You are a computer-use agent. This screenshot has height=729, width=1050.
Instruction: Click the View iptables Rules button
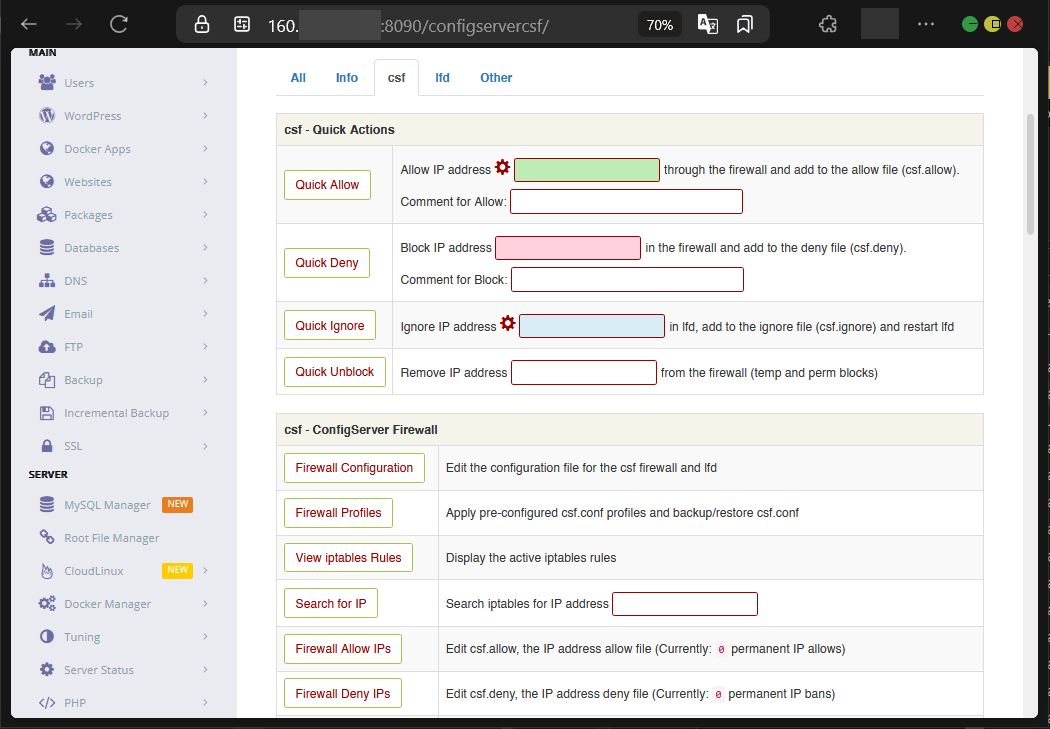coord(348,558)
